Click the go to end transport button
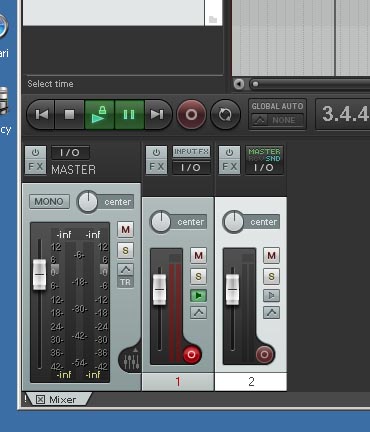Screen dimensions: 370x432 [x=157, y=115]
